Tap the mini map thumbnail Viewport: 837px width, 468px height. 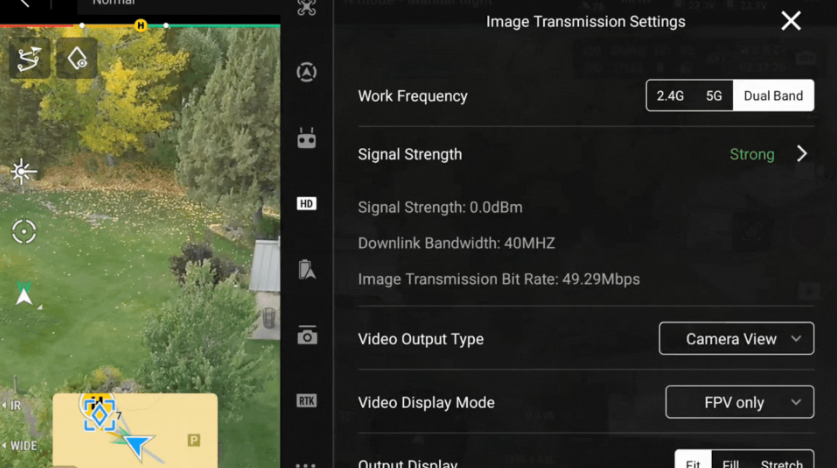(135, 428)
